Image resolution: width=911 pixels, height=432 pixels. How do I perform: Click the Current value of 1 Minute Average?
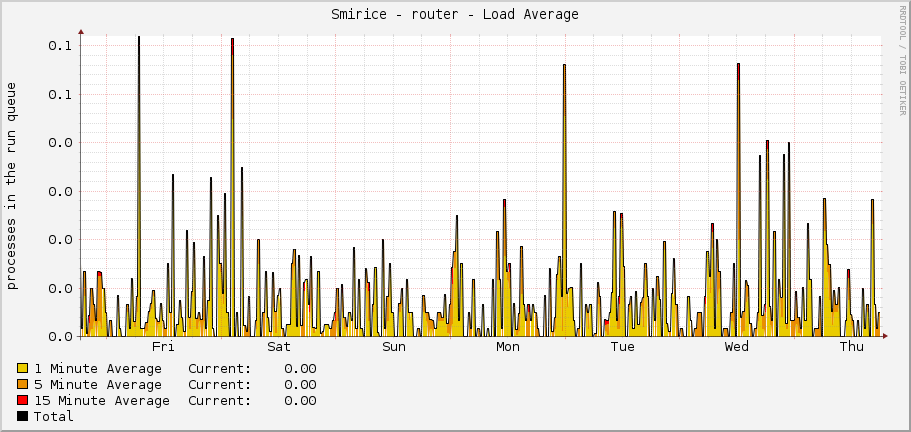tap(300, 369)
